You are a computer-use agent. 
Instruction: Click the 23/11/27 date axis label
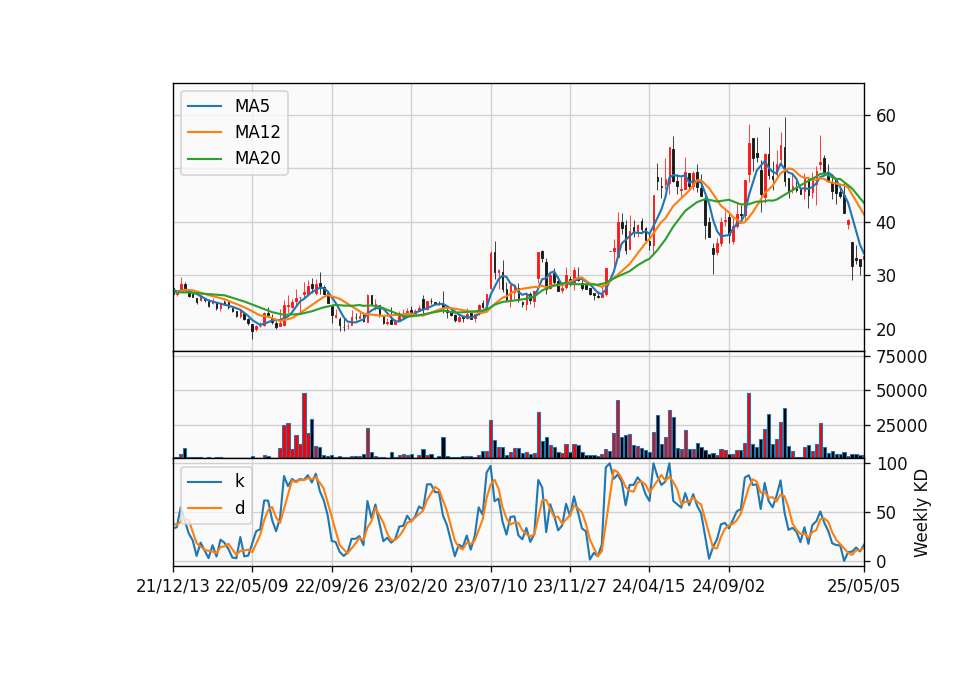(x=570, y=587)
